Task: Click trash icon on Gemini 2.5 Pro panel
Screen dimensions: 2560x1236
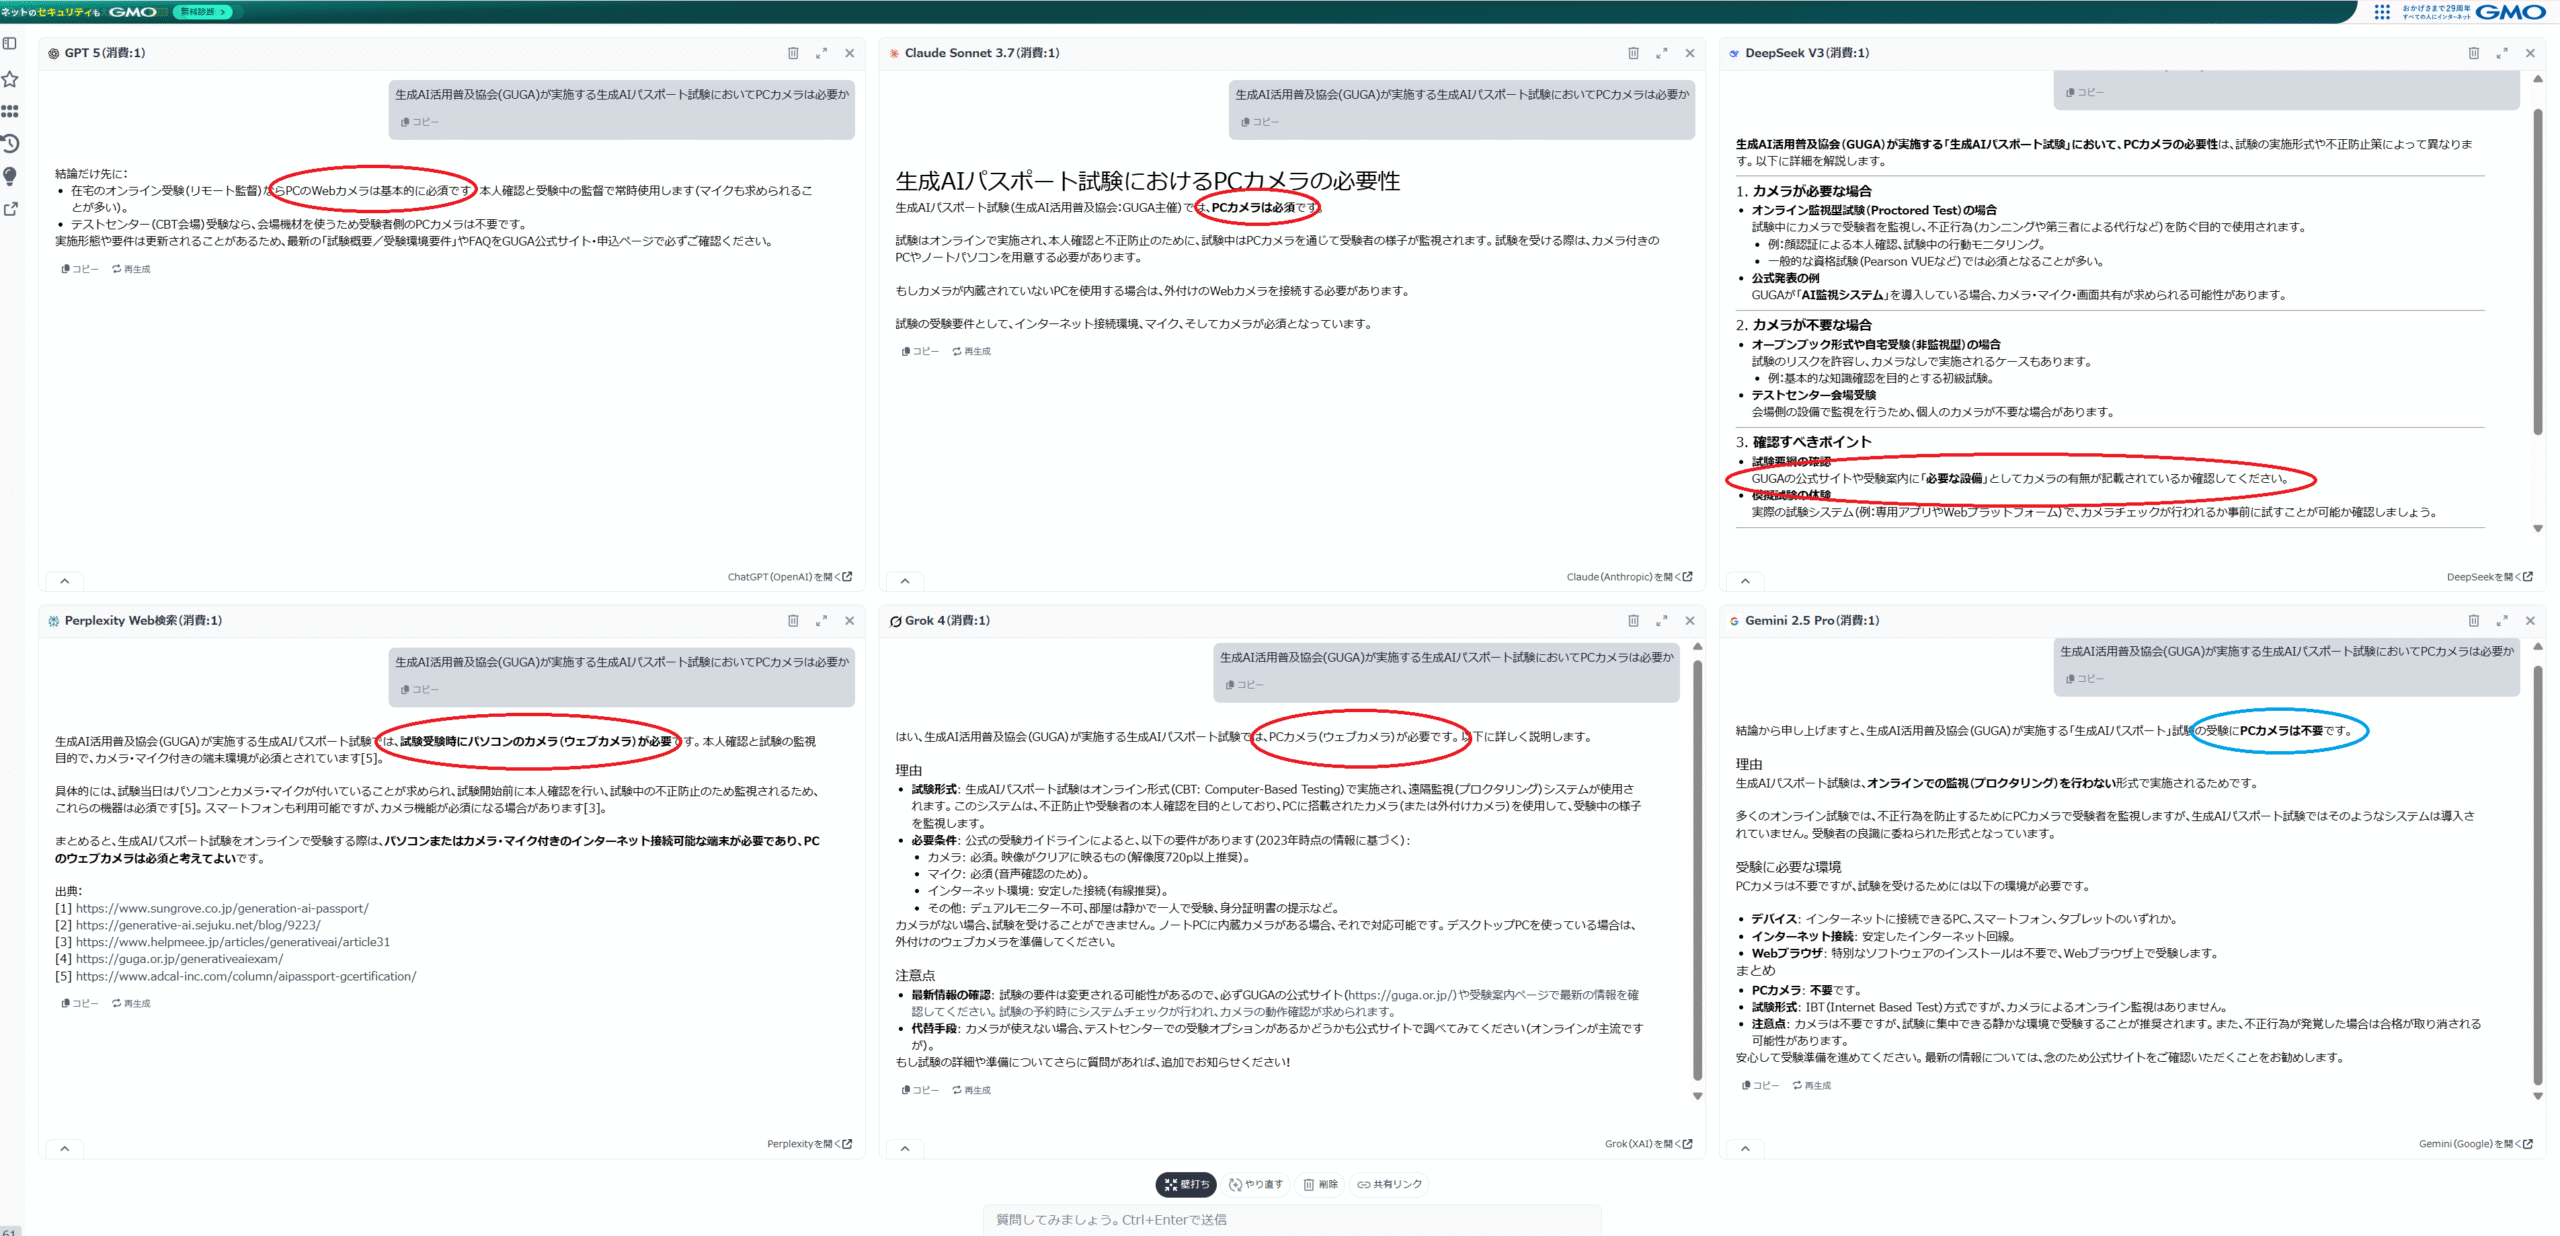Action: click(x=2474, y=621)
